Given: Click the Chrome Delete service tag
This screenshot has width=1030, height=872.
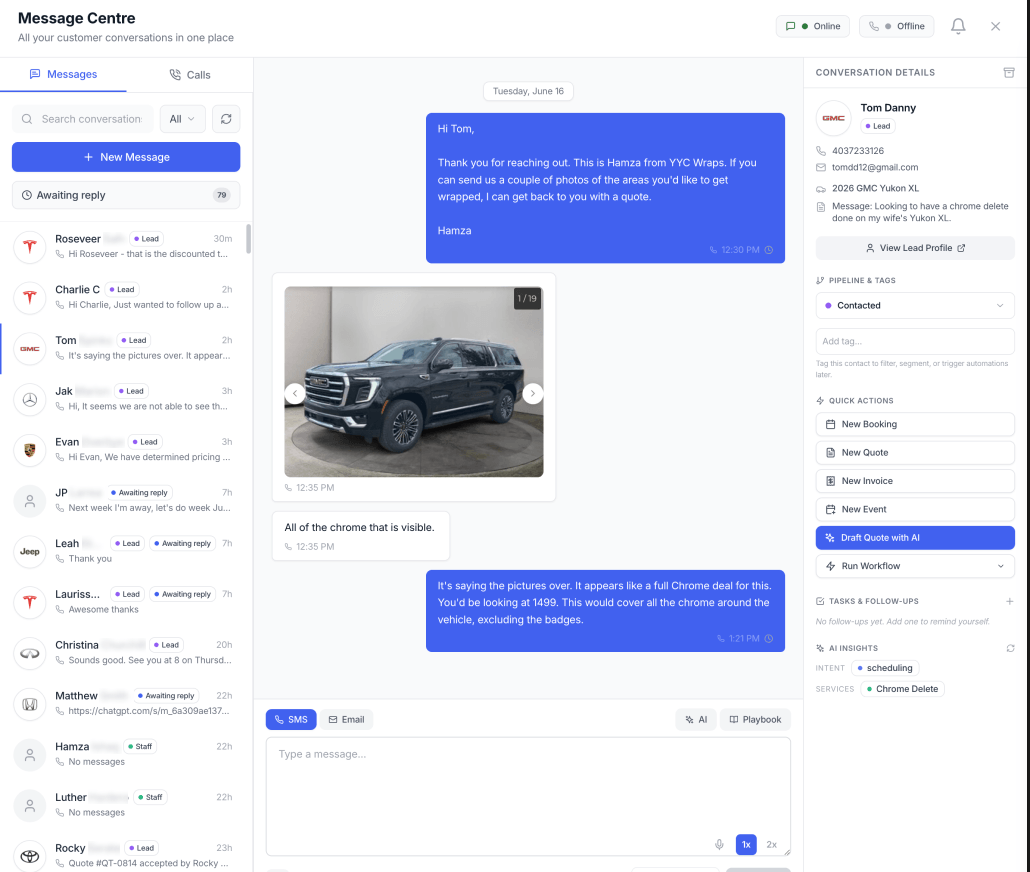Looking at the screenshot, I should pyautogui.click(x=902, y=689).
